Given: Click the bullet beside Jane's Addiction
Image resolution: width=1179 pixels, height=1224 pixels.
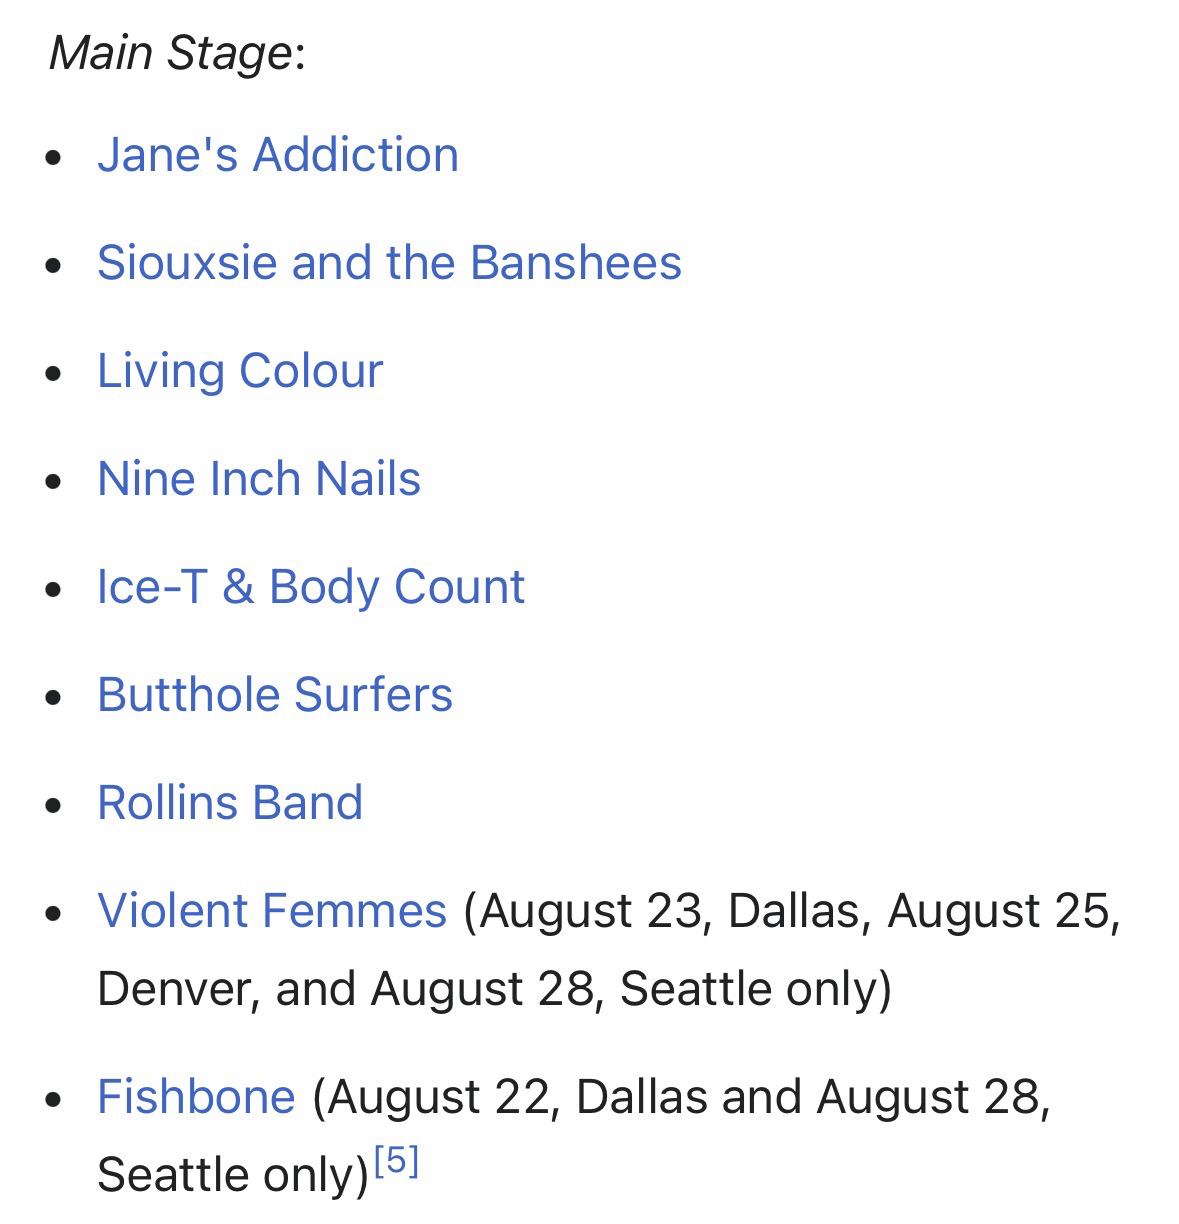Looking at the screenshot, I should (55, 158).
